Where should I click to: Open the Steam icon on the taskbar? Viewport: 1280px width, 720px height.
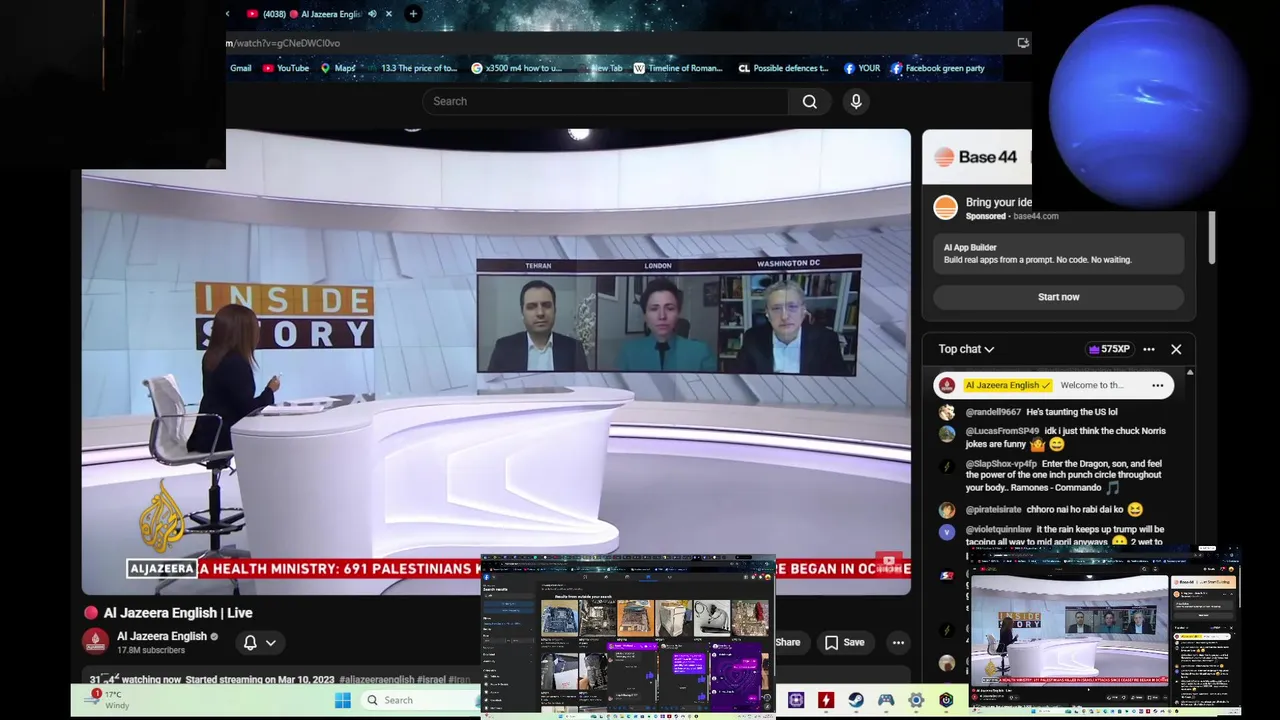click(x=856, y=700)
